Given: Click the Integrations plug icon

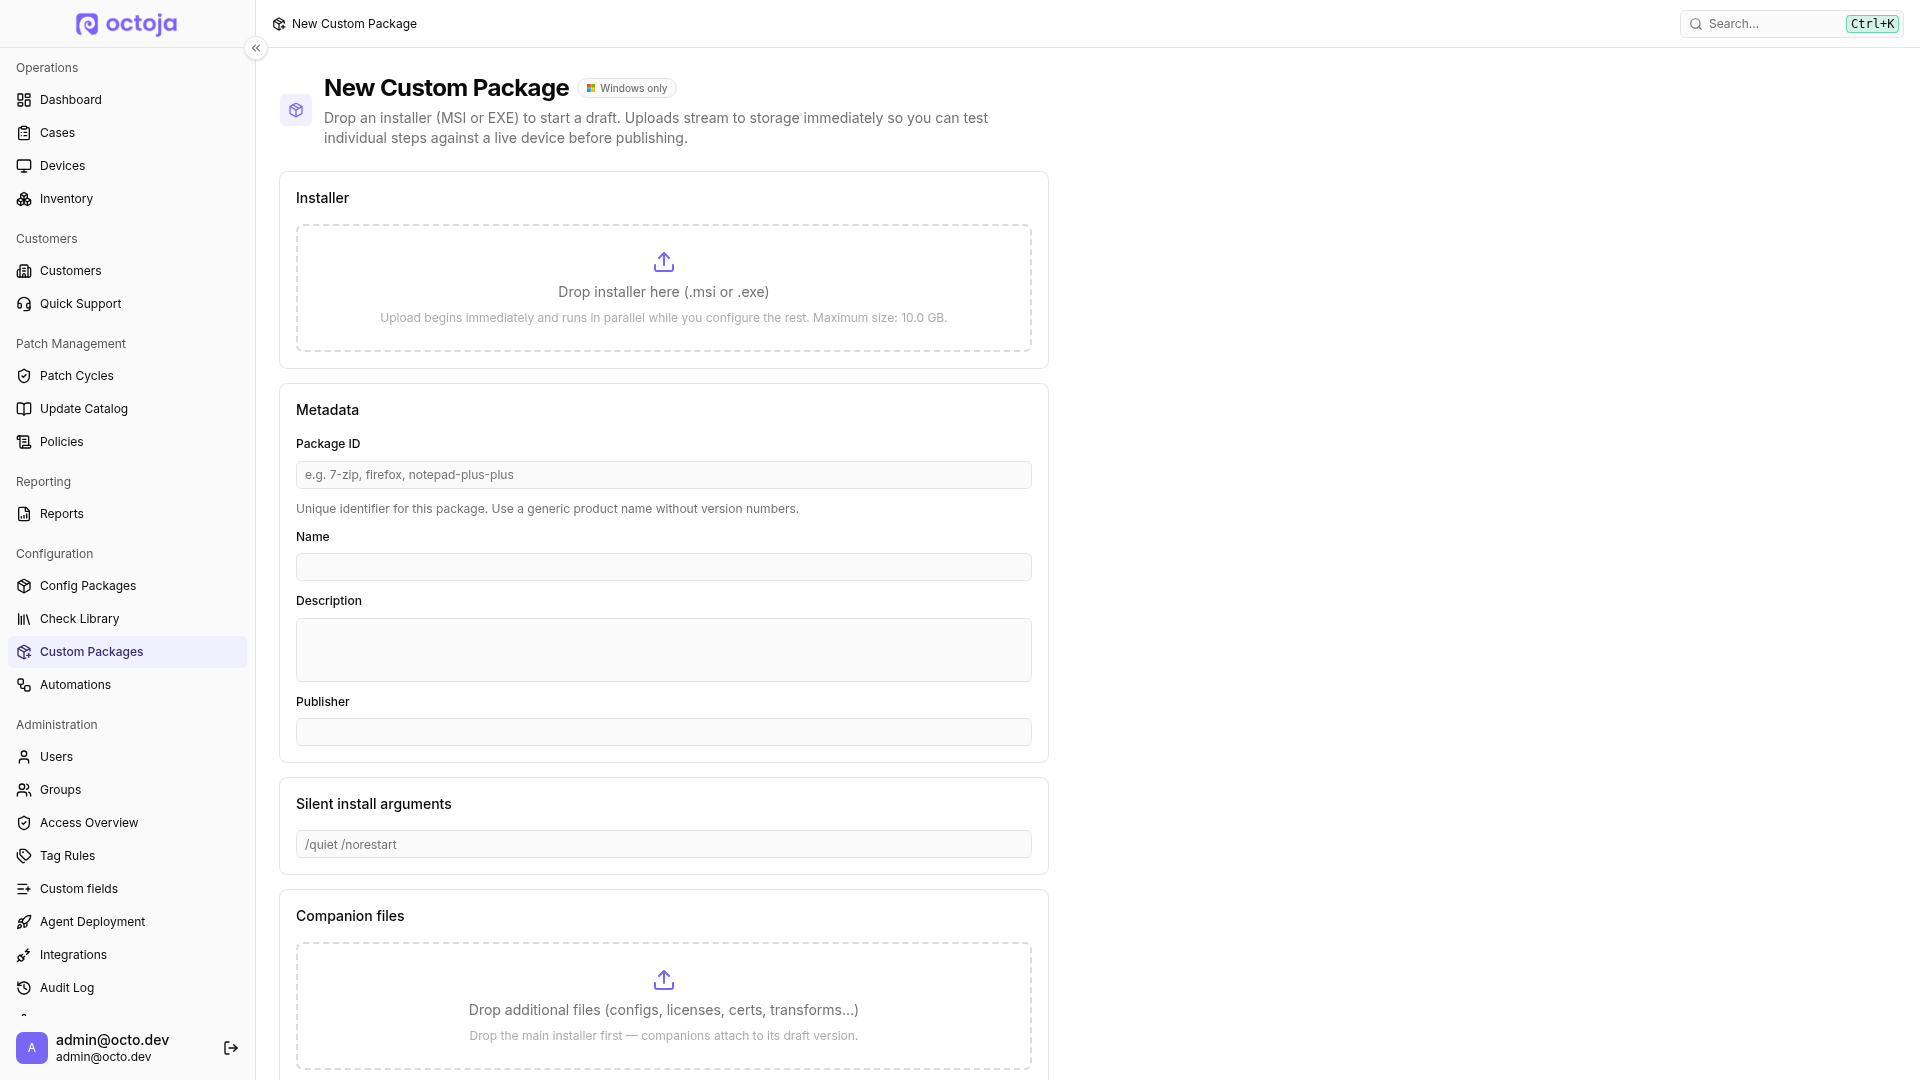Looking at the screenshot, I should click(24, 955).
